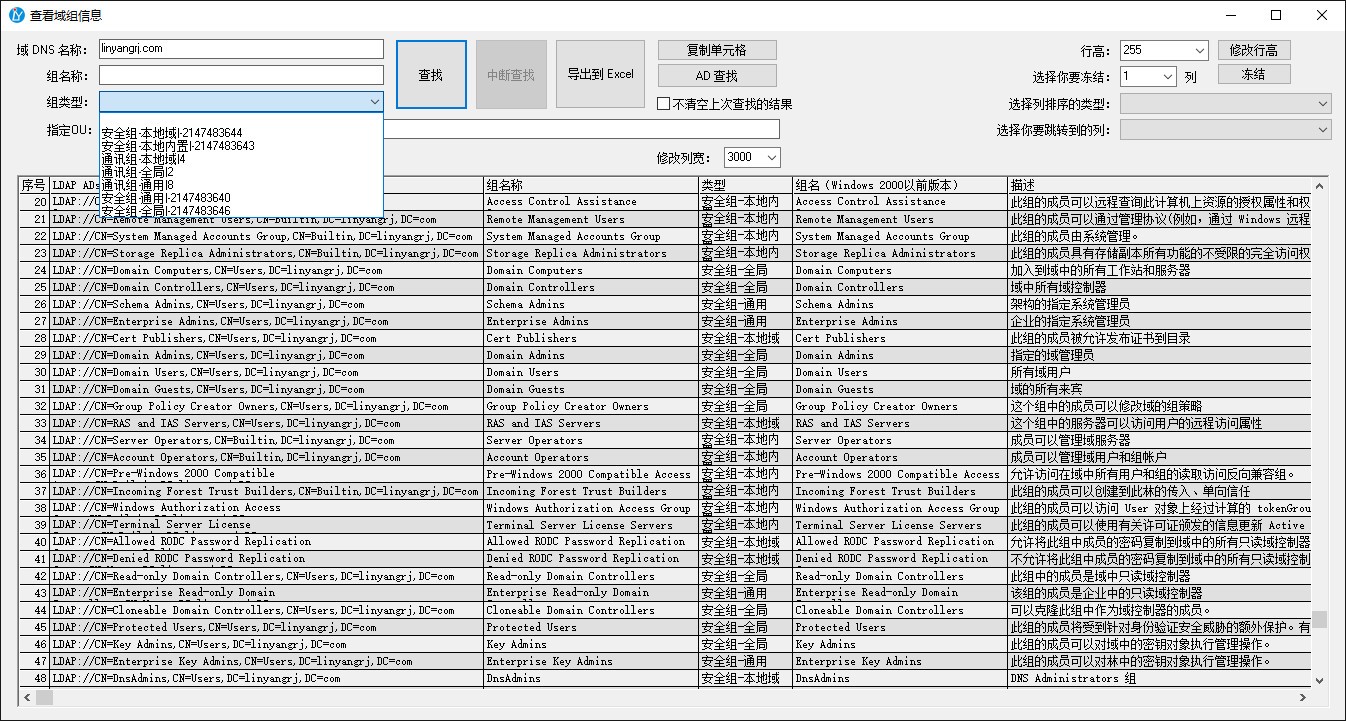Collapse the 组类型 dropdown arrow

coord(374,102)
